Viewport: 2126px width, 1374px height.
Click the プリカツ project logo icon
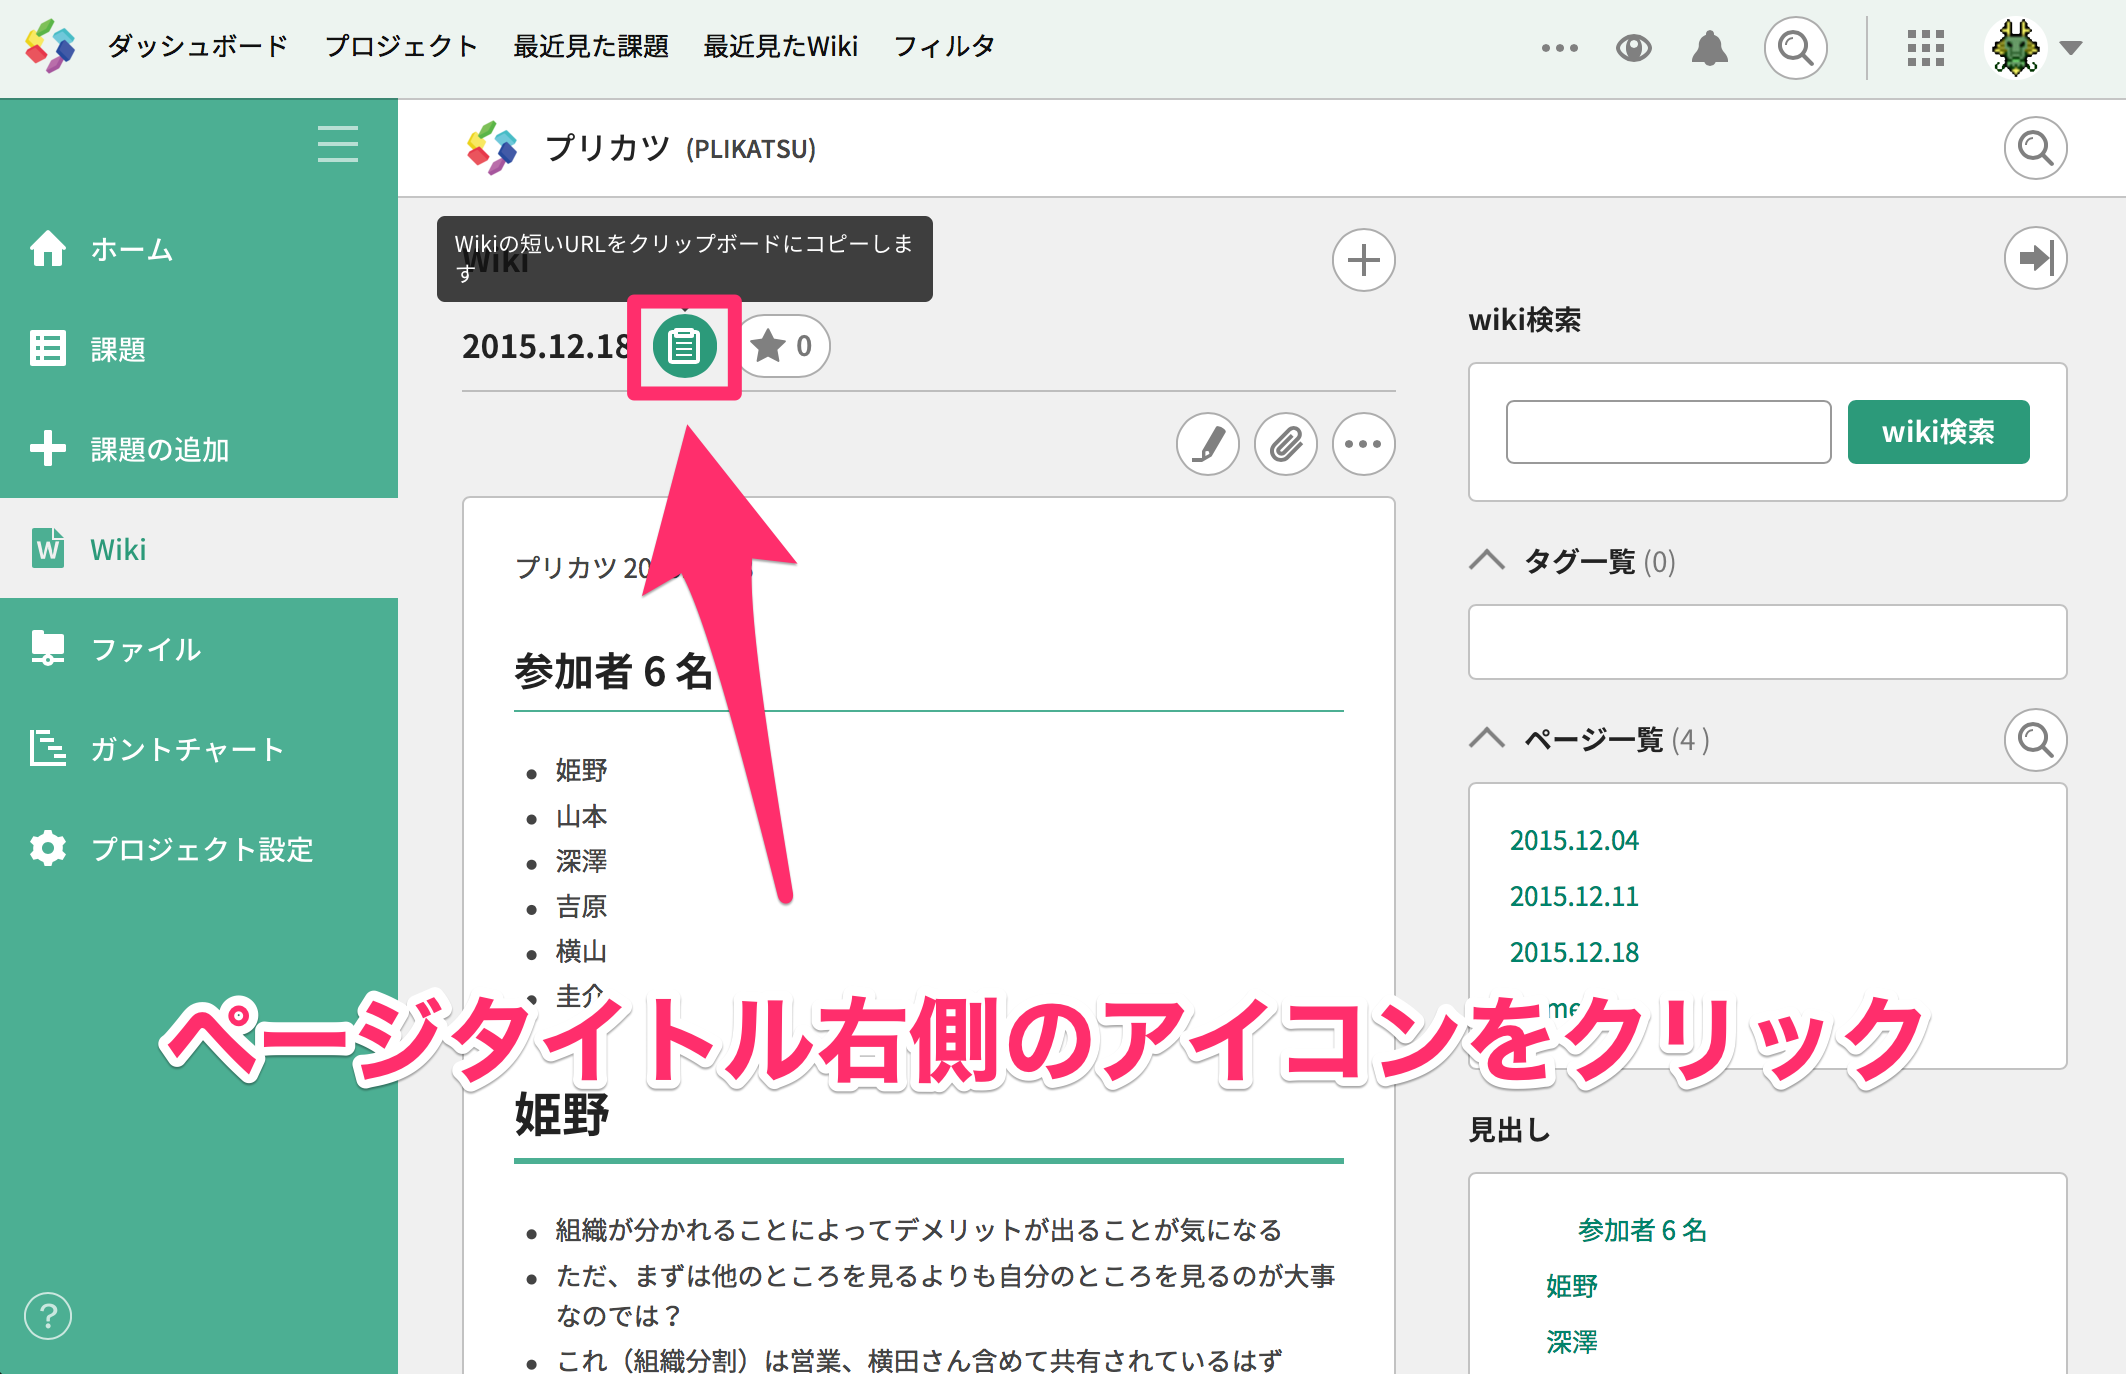(x=492, y=148)
